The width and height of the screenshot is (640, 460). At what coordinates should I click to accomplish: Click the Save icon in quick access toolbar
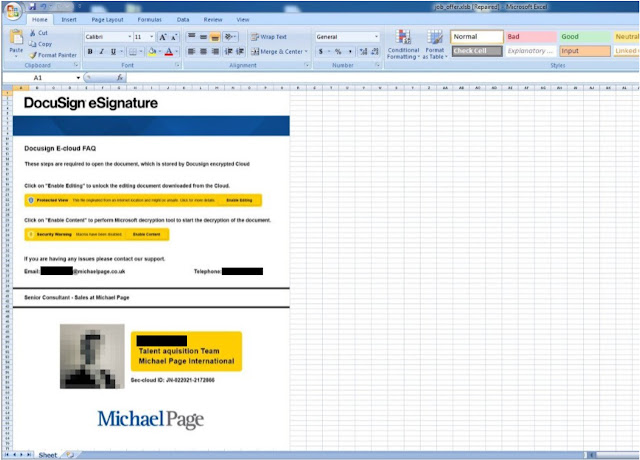click(32, 7)
